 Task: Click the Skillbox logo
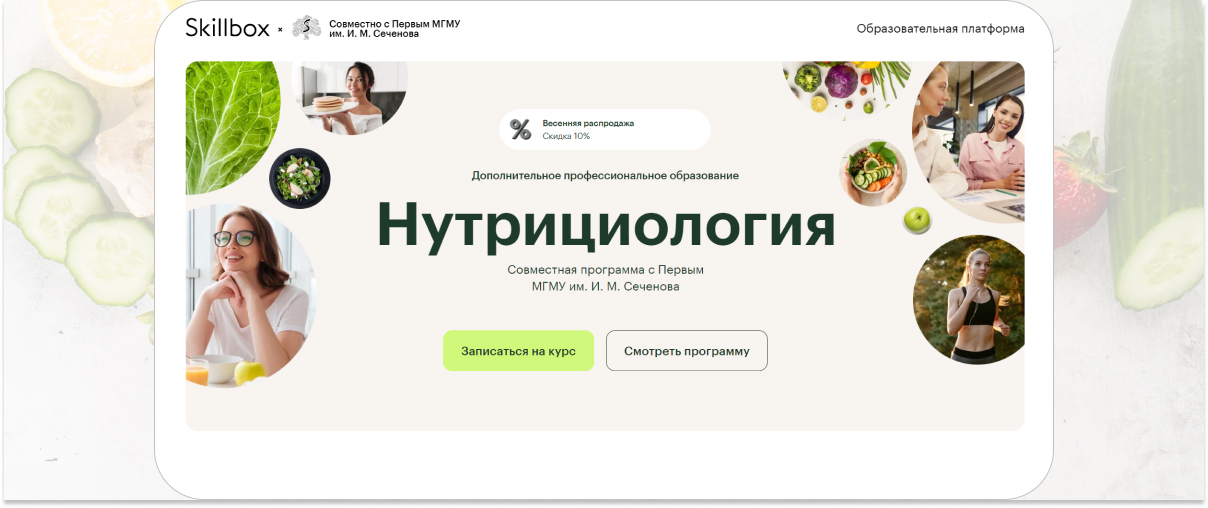(x=227, y=28)
